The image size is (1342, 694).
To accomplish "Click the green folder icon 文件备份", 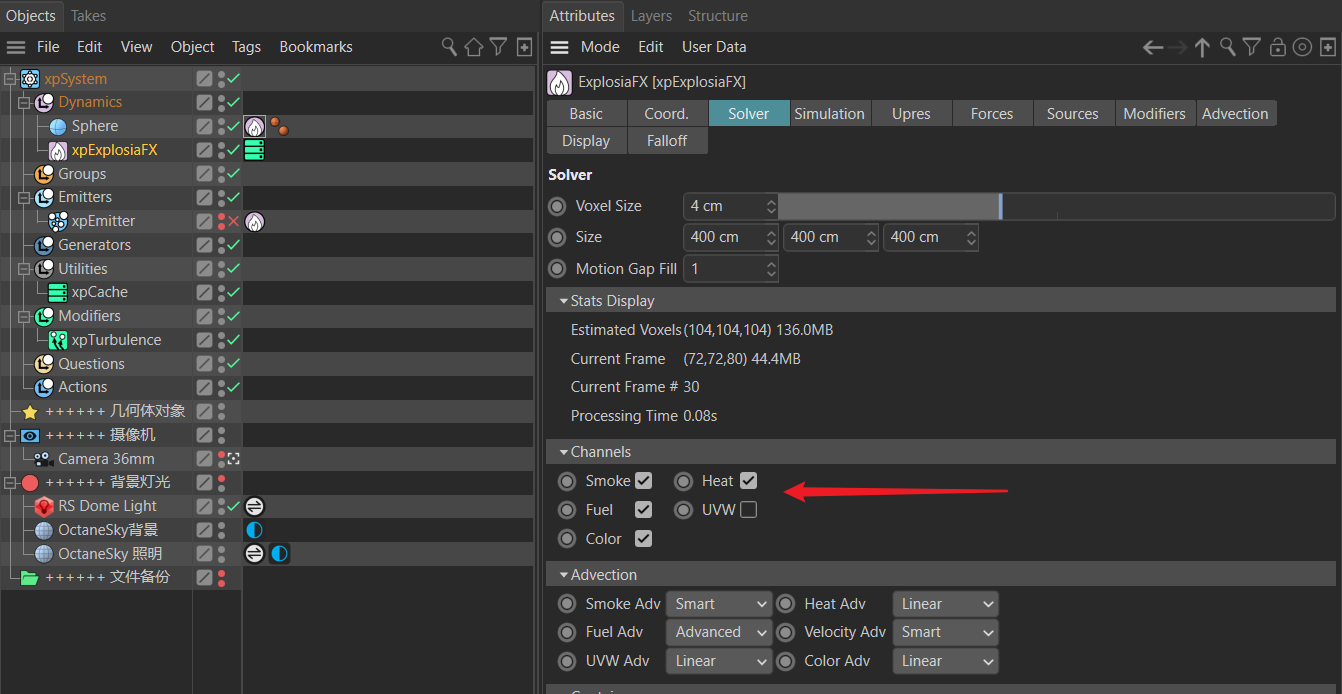I will [x=30, y=577].
